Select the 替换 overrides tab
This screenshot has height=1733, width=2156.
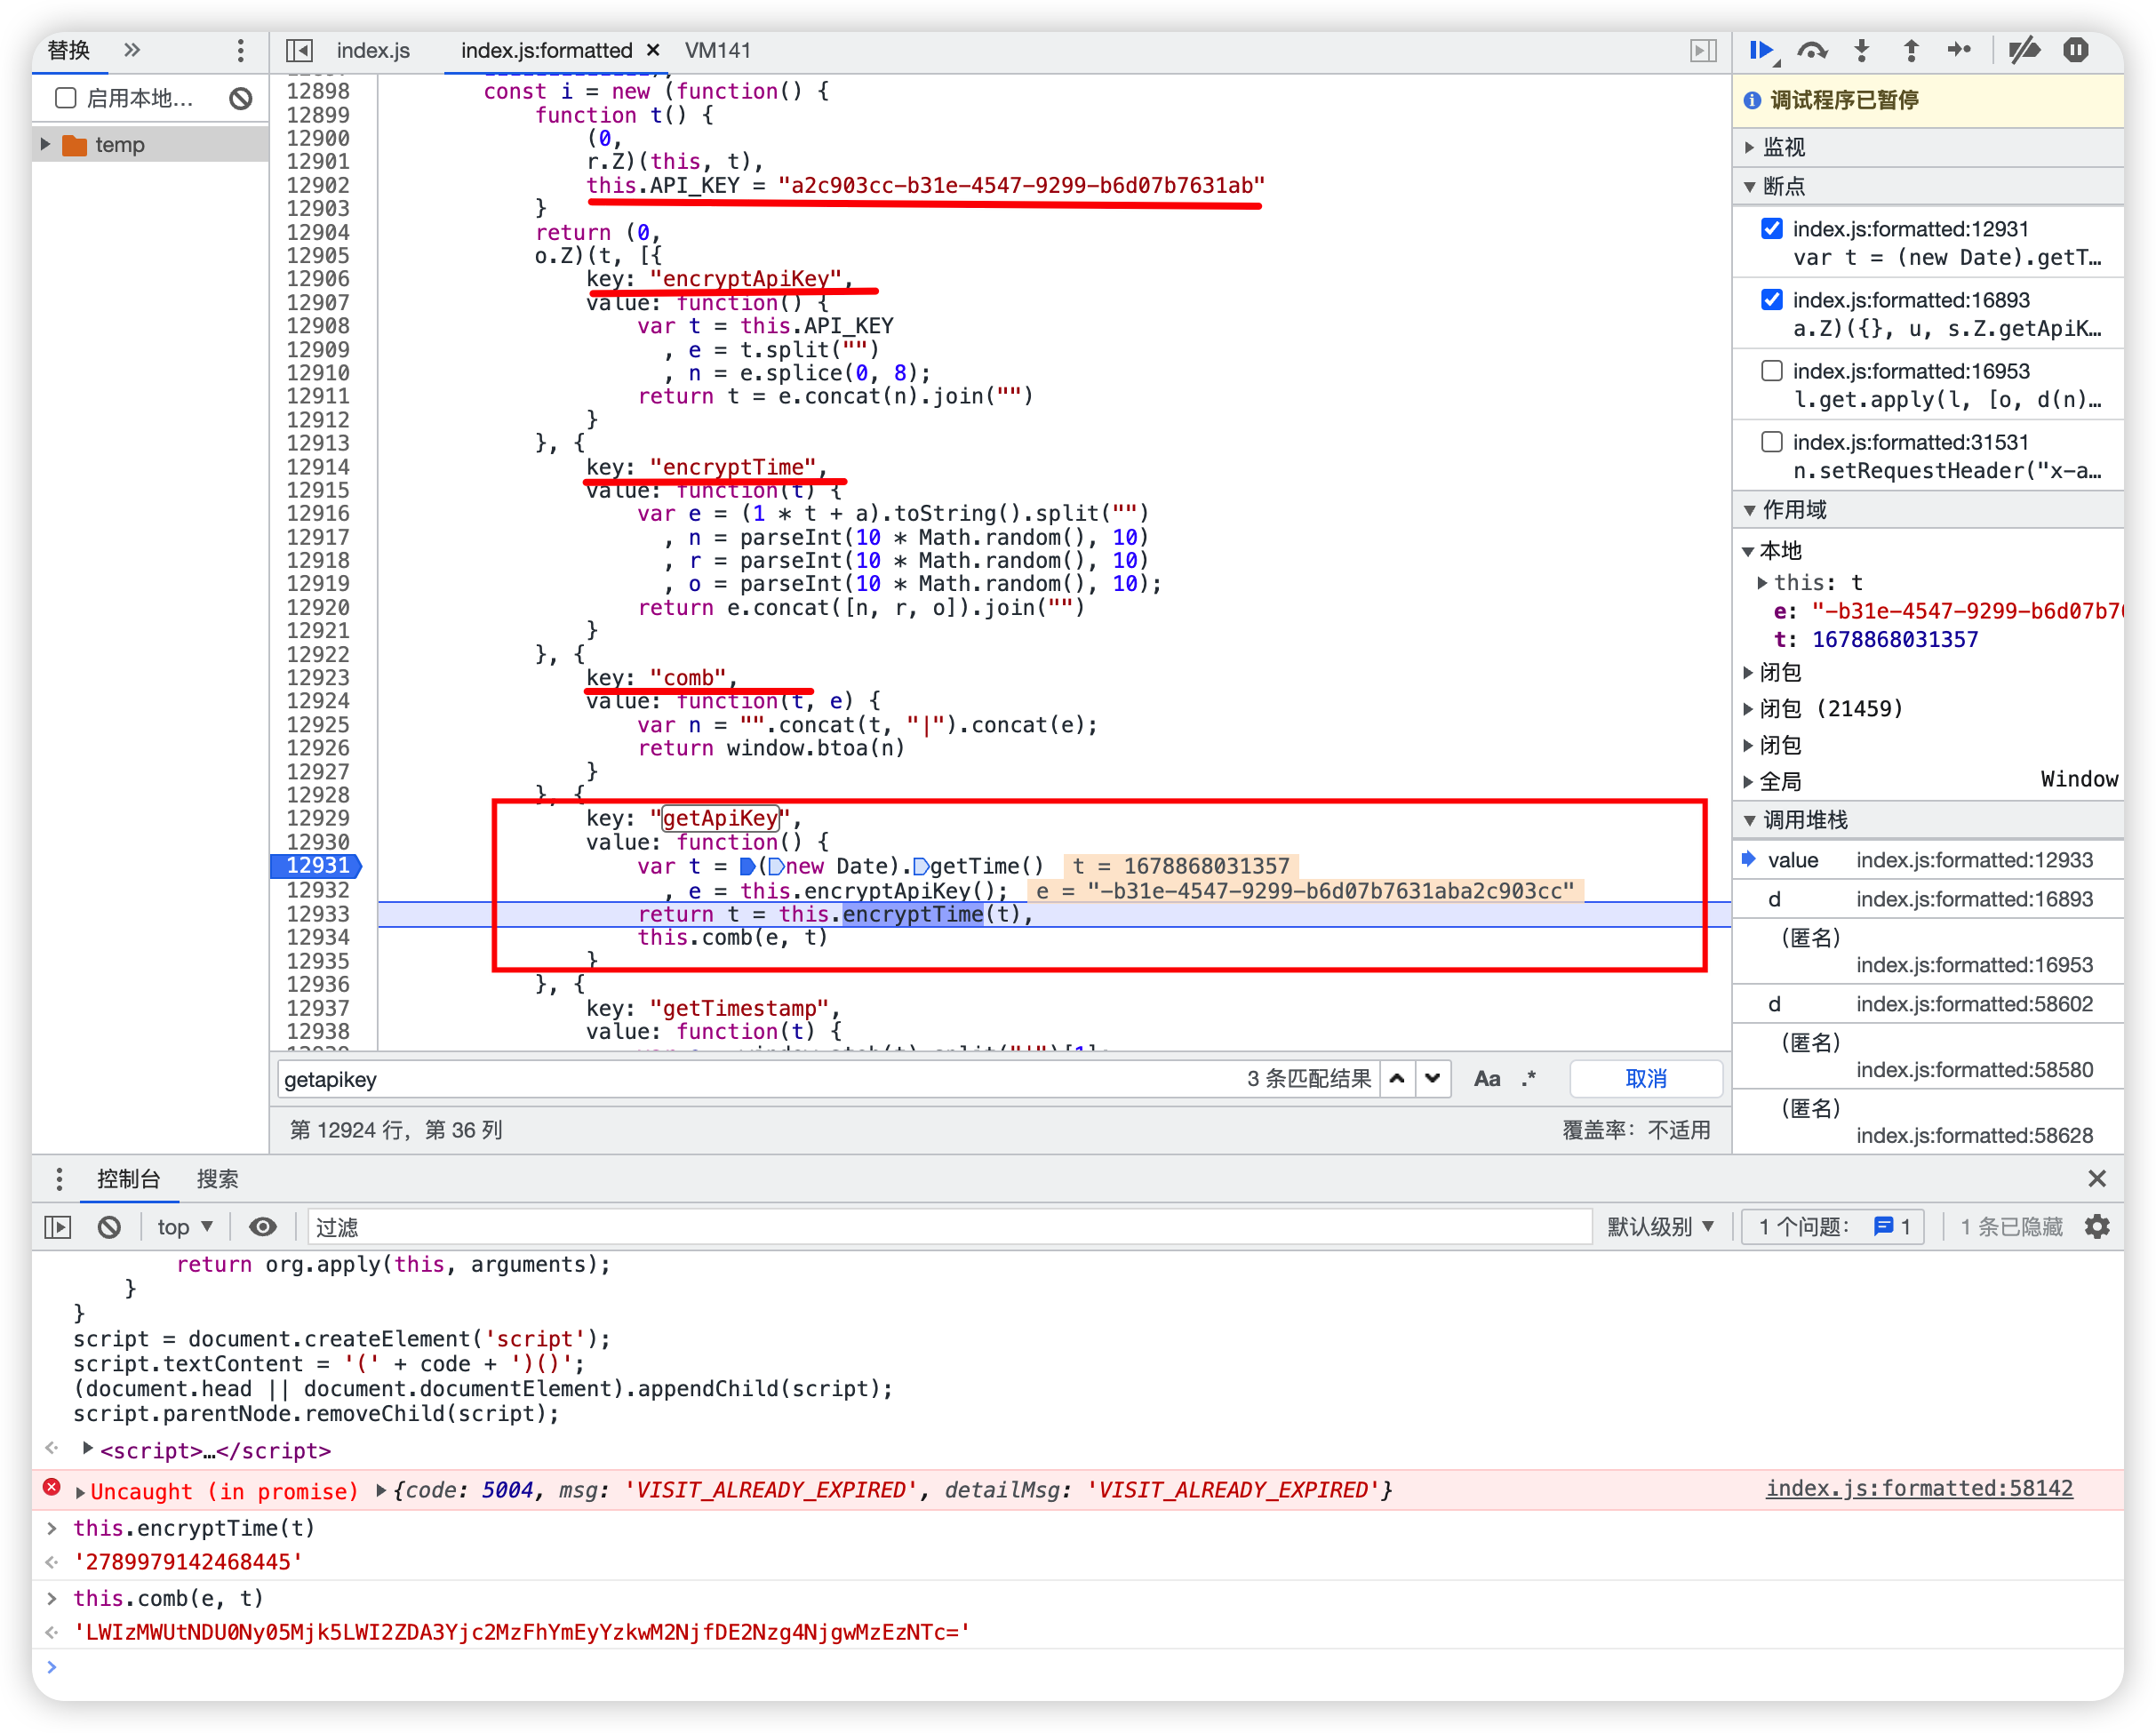tap(69, 50)
